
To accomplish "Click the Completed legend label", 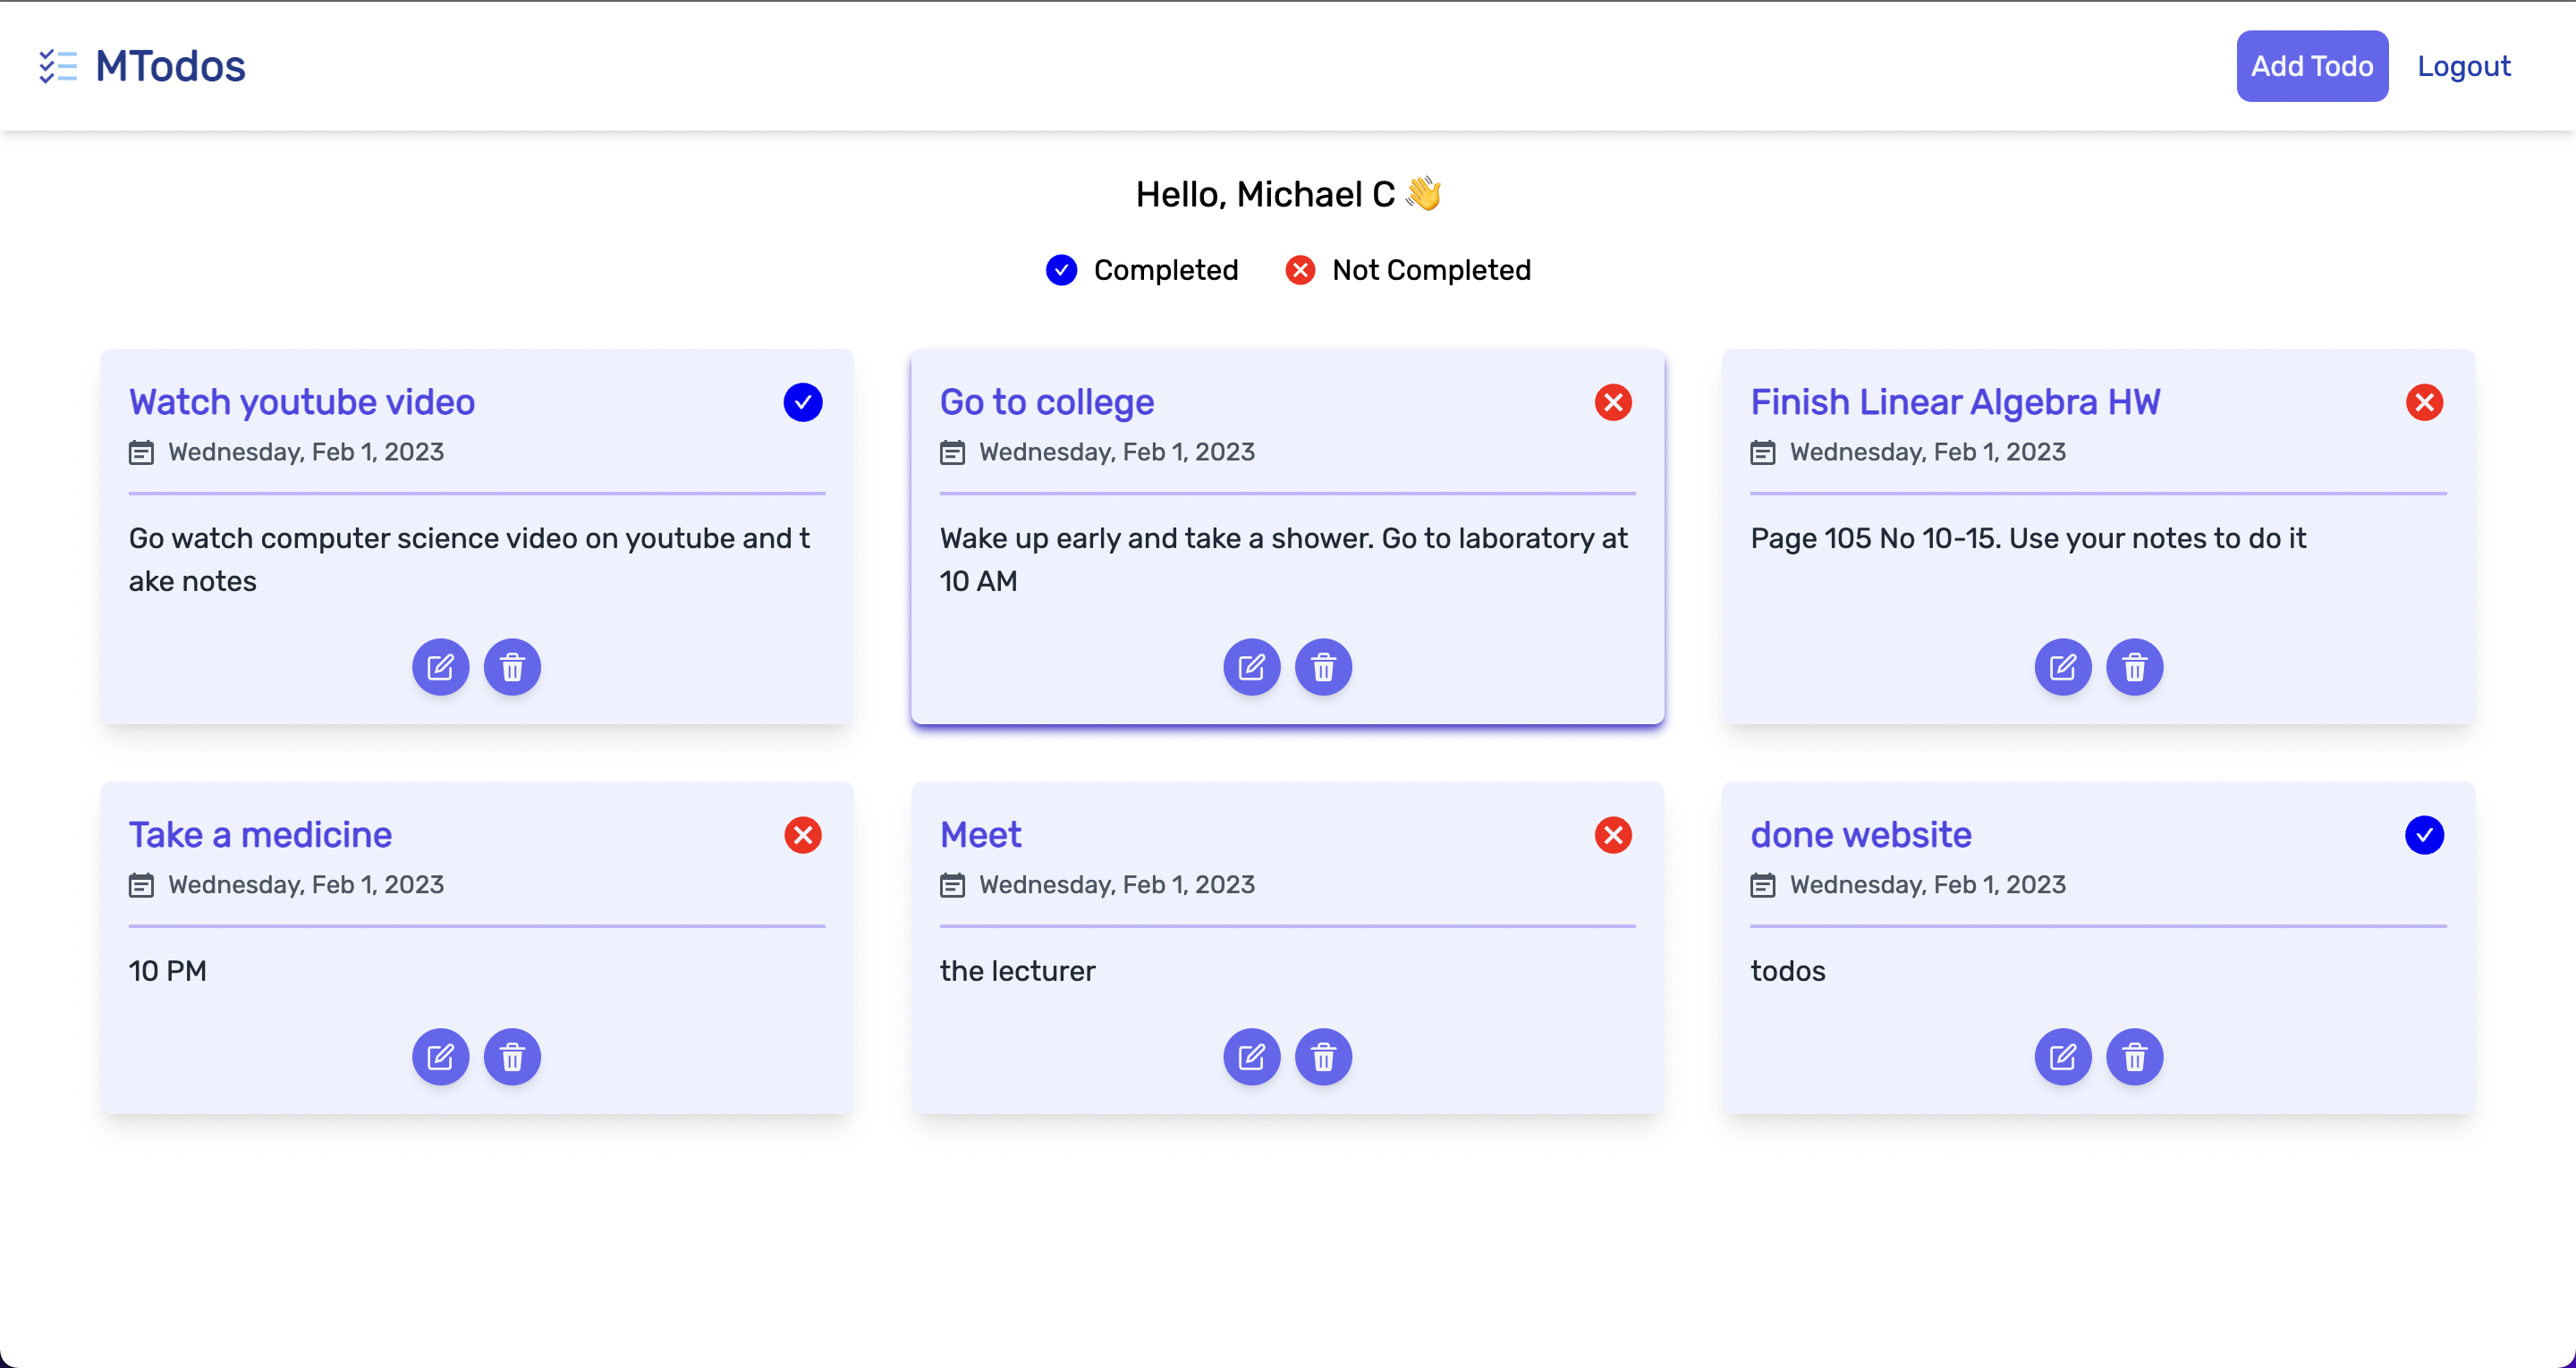I will pos(1166,270).
